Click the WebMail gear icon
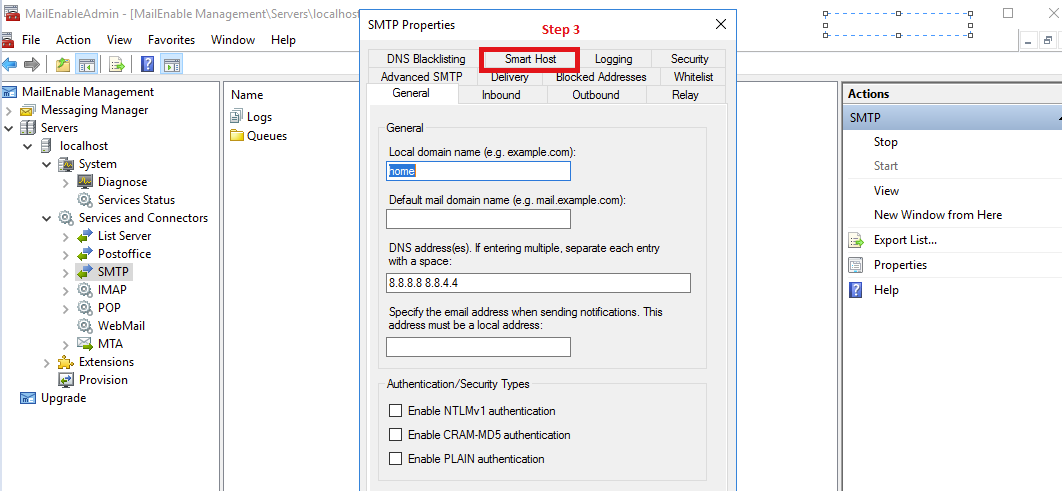Viewport: 1062px width, 491px height. pyautogui.click(x=85, y=326)
